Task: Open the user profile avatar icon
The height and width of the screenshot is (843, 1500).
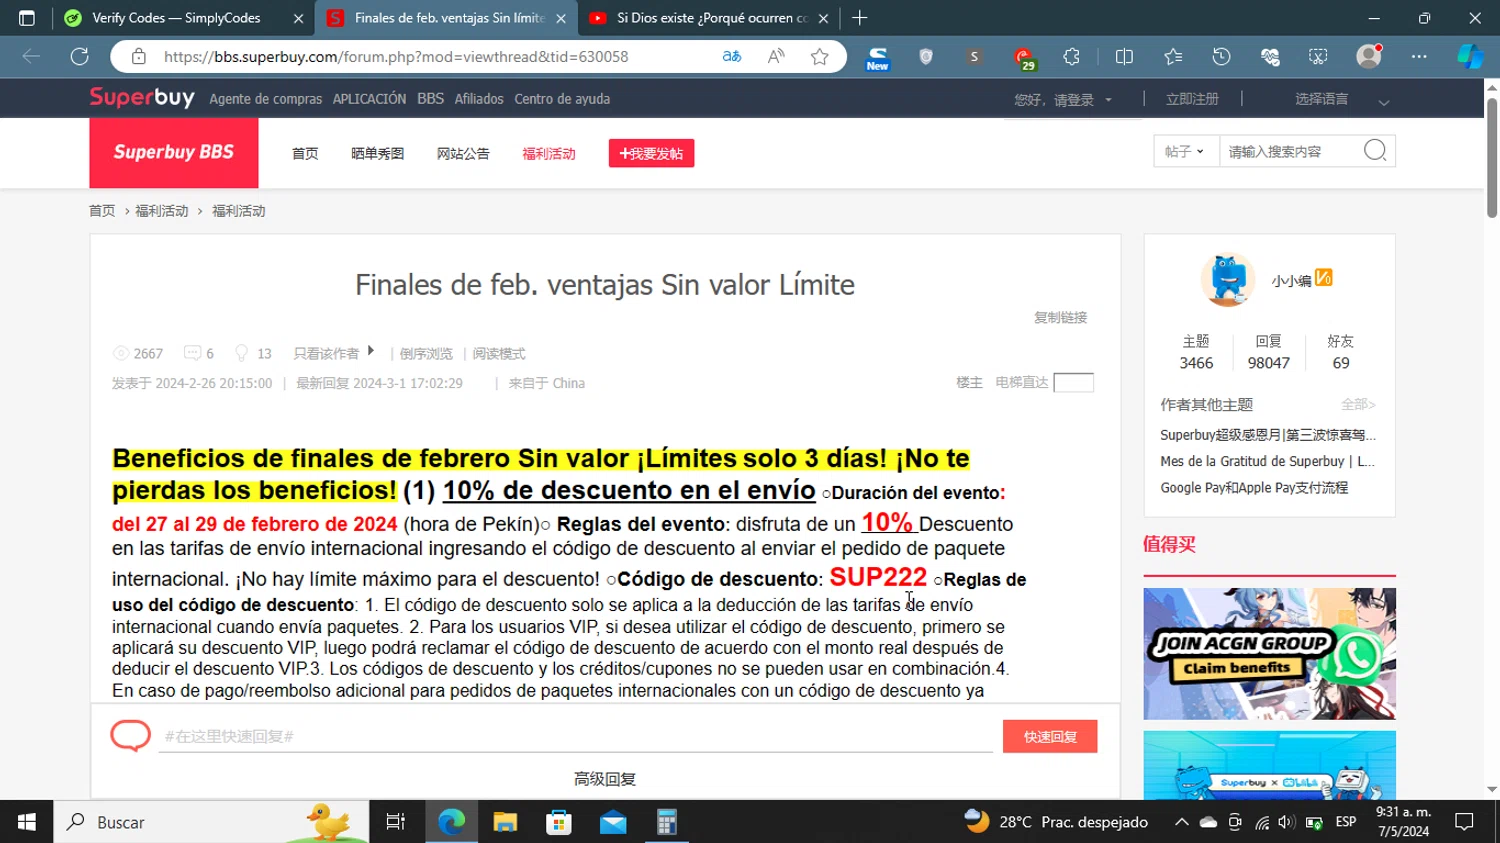Action: click(1369, 57)
